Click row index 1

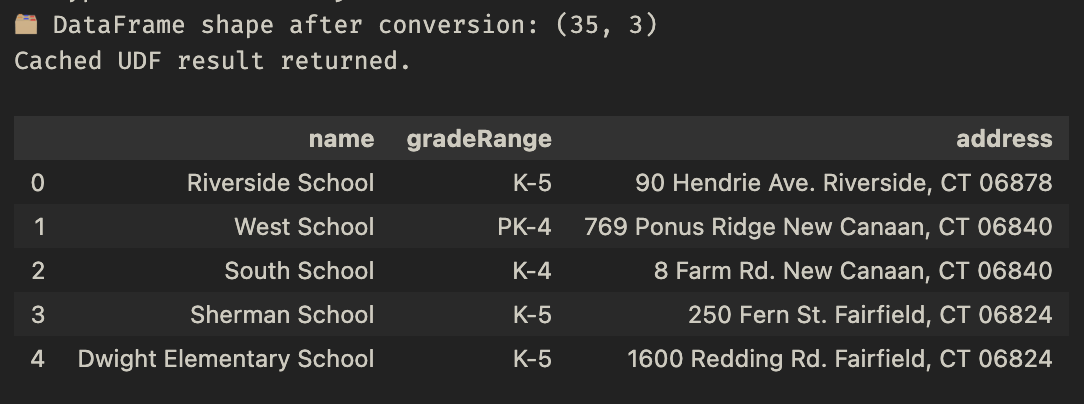click(39, 226)
